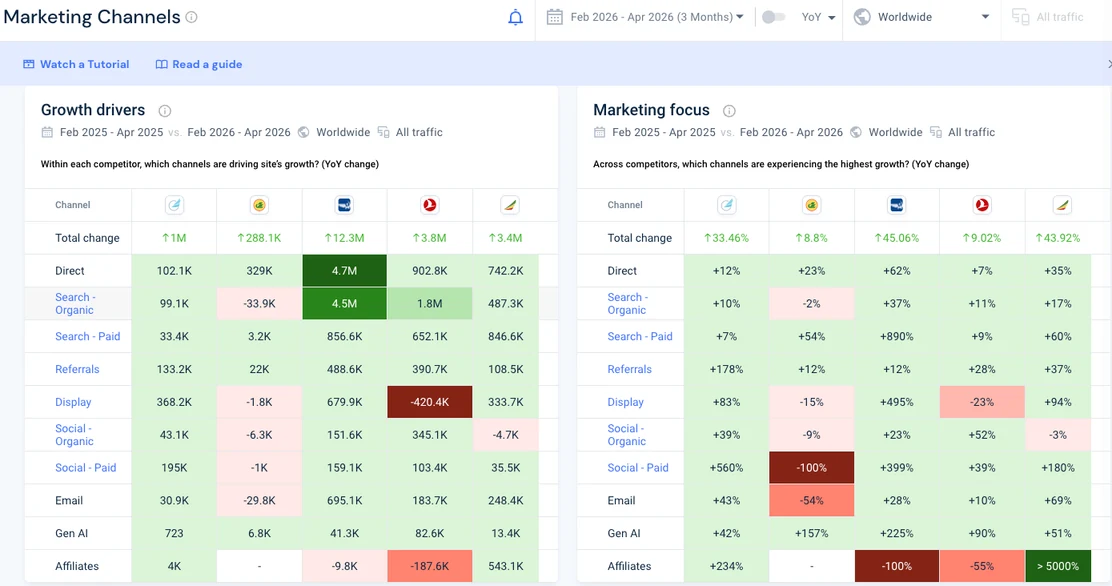Click info icon next to Marketing focus
This screenshot has width=1112, height=586.
pyautogui.click(x=729, y=111)
